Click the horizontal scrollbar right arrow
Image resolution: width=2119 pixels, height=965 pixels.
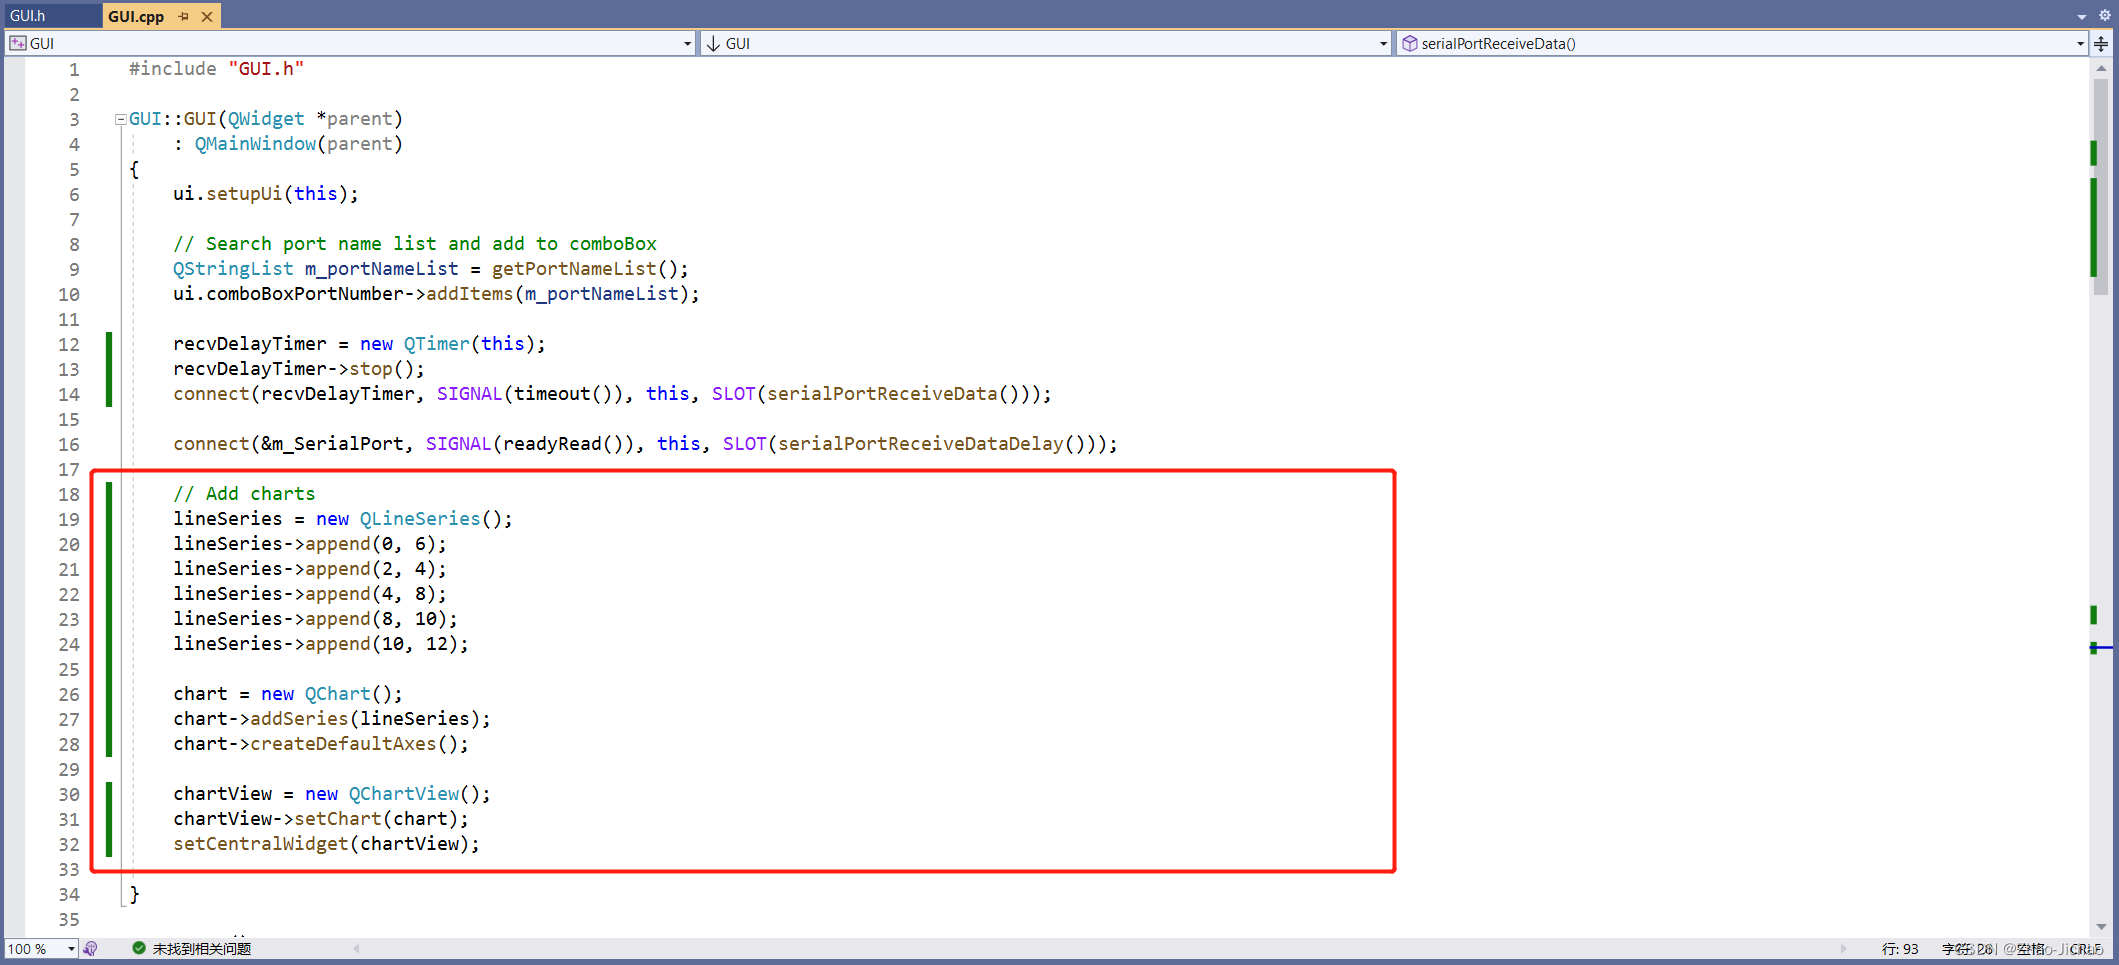point(1844,948)
